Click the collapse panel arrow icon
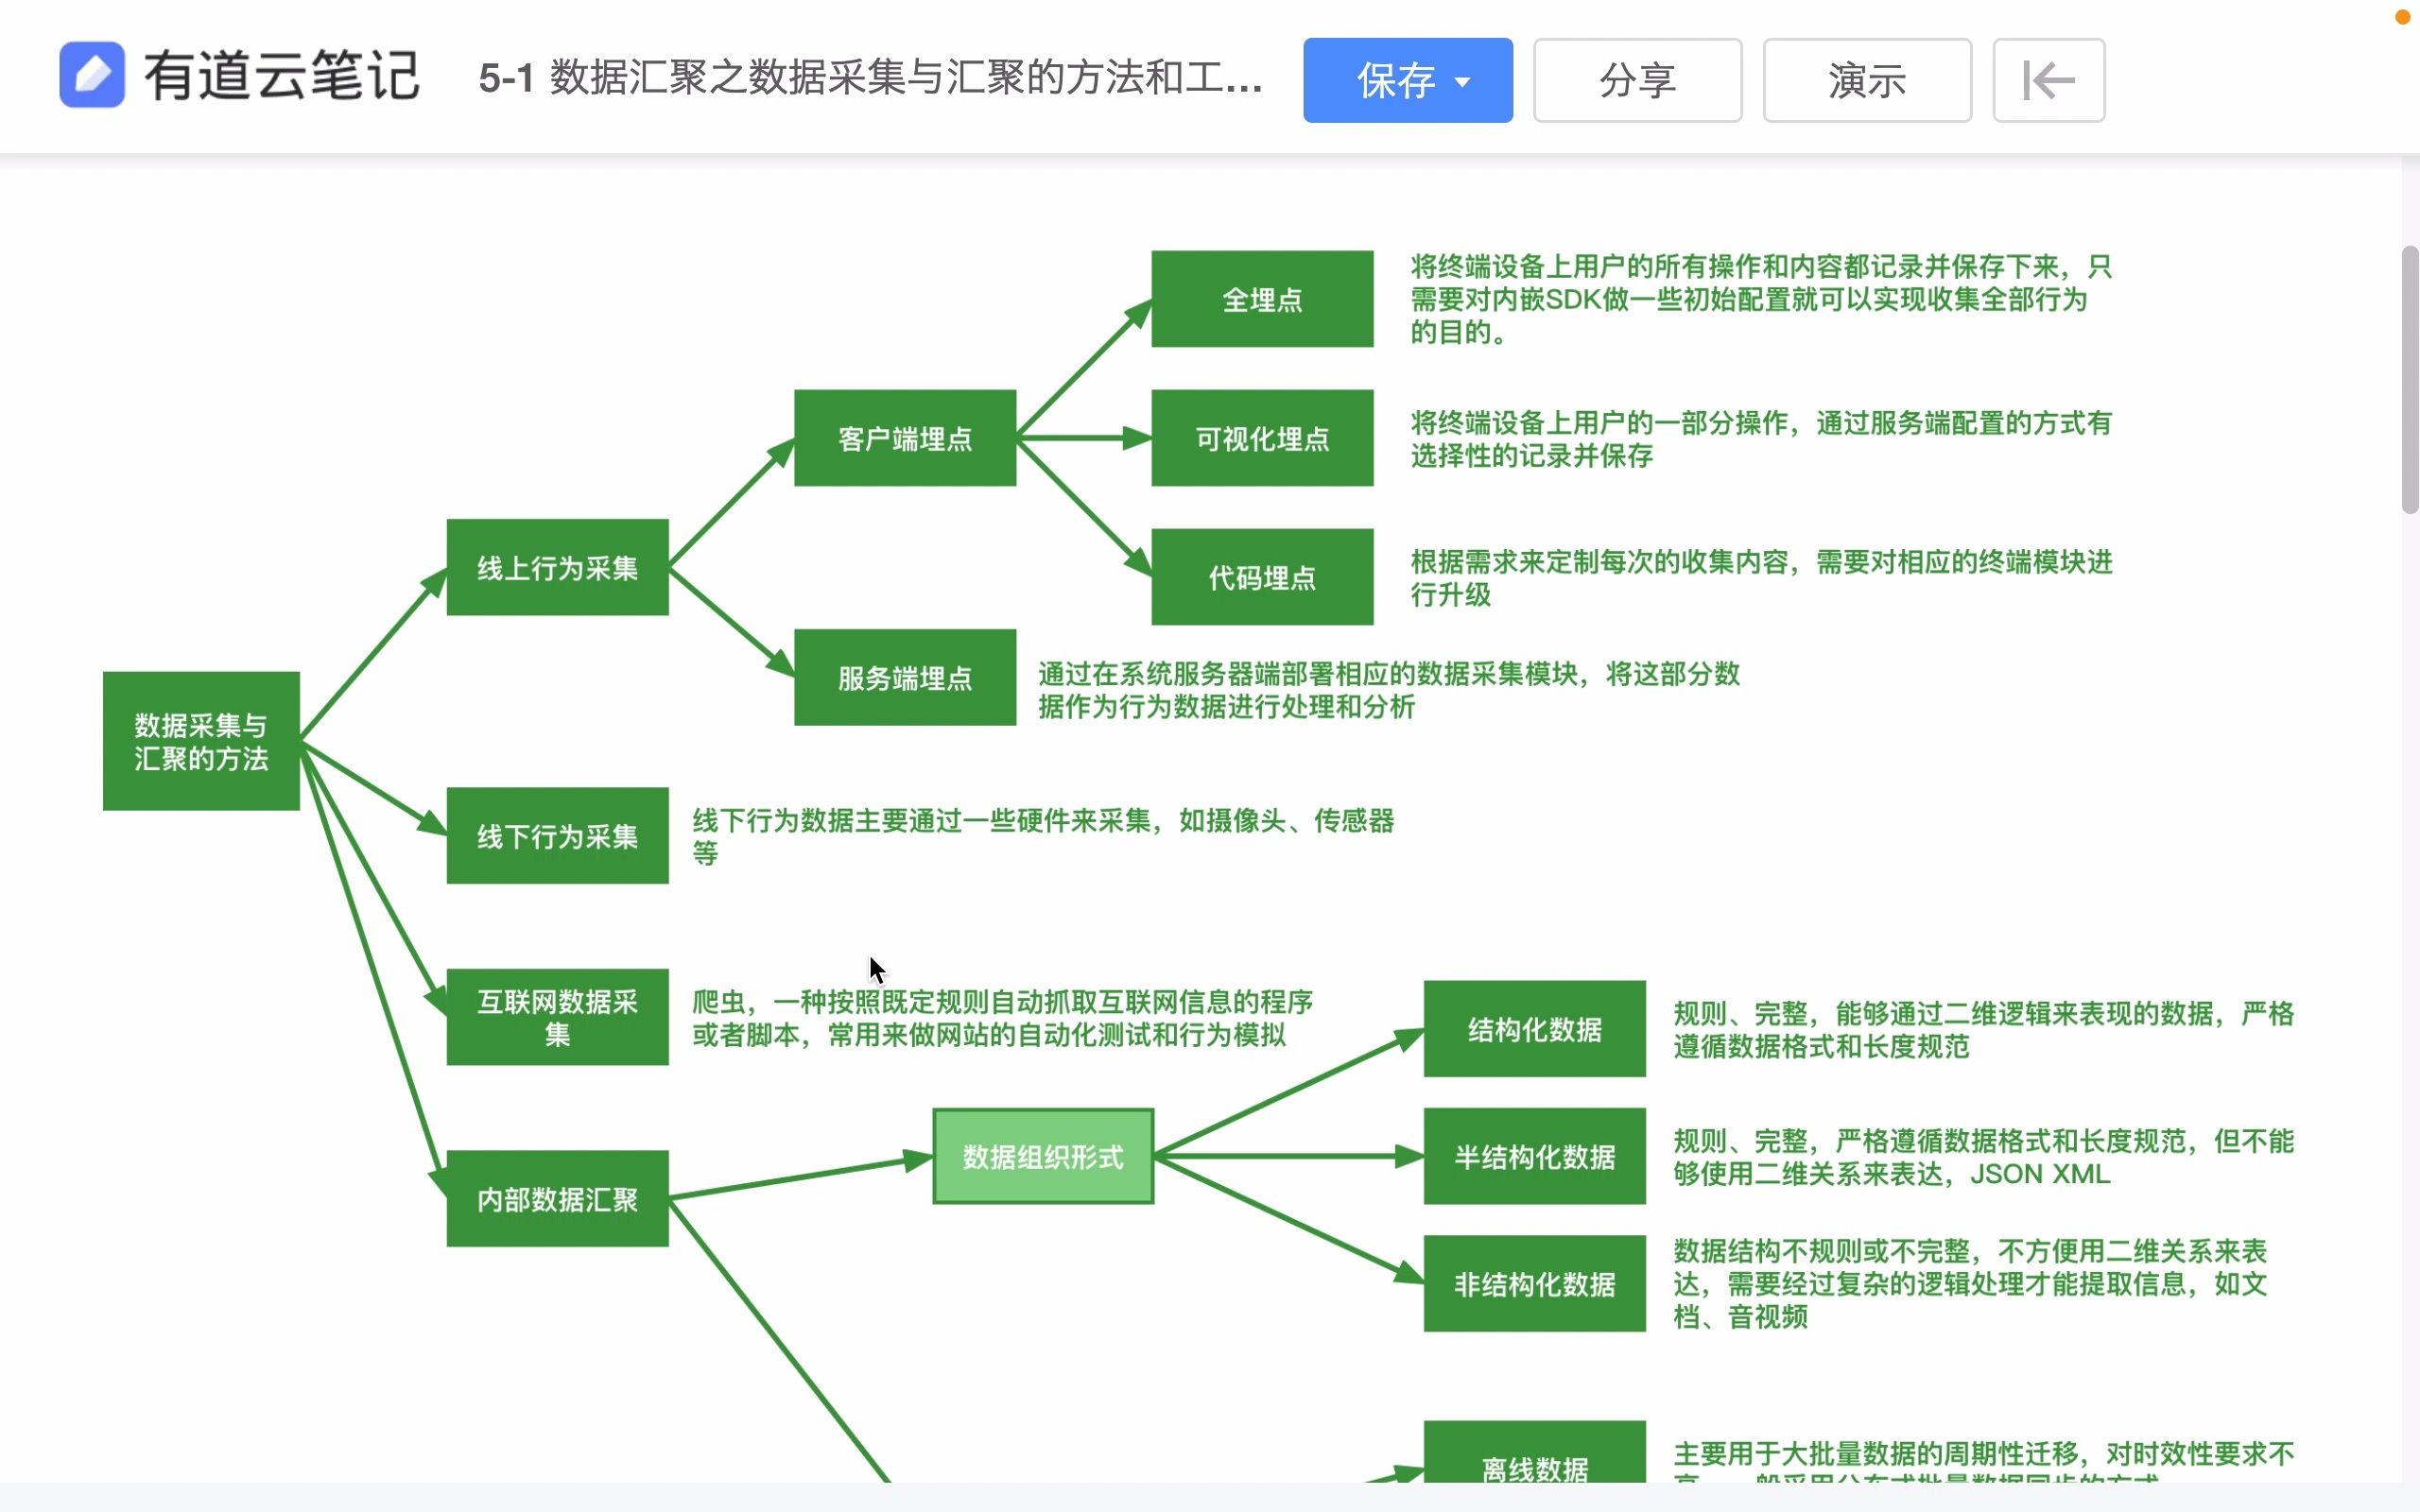2420x1512 pixels. tap(2048, 80)
